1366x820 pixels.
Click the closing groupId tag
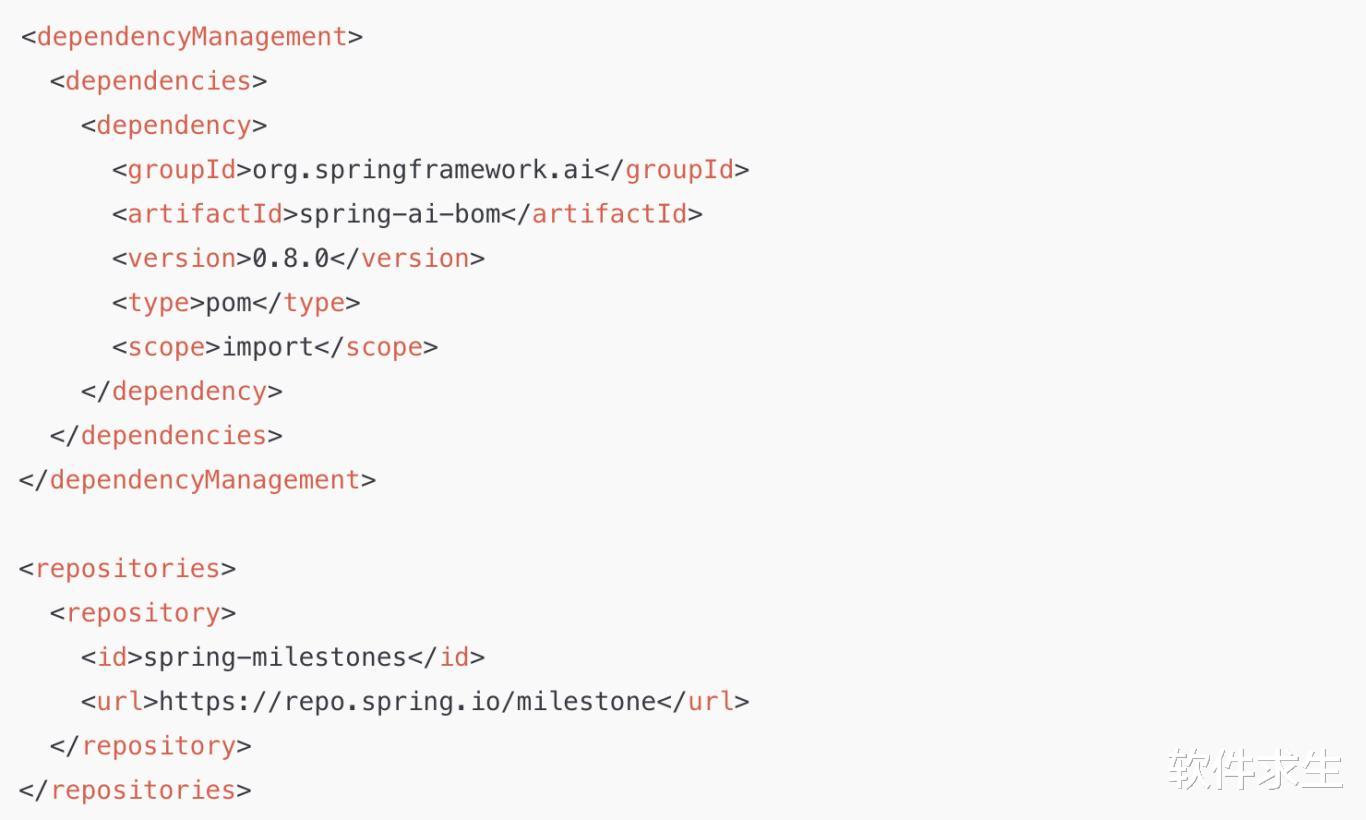pos(672,170)
